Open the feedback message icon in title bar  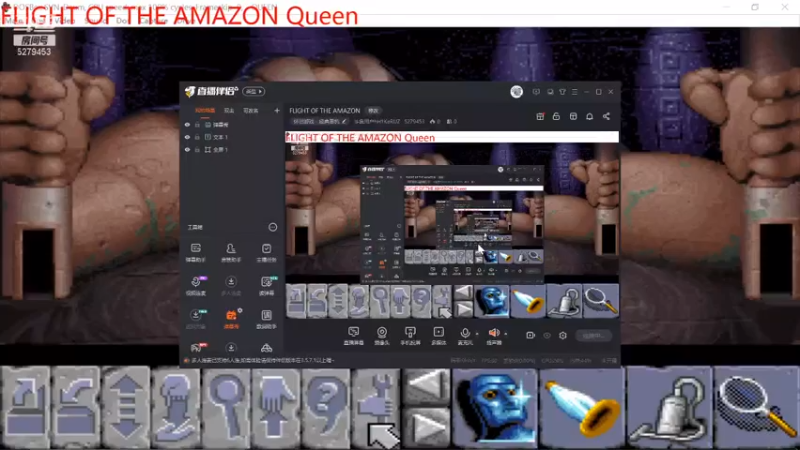click(x=536, y=92)
